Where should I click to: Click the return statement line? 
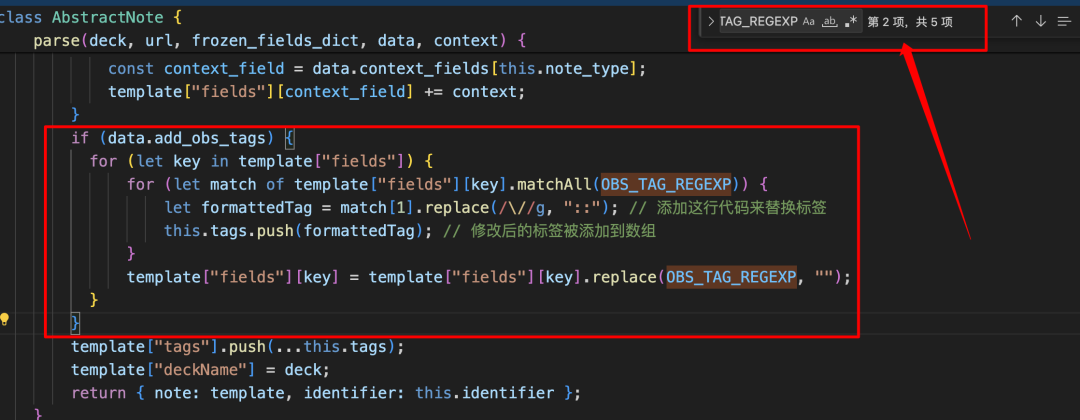click(98, 393)
